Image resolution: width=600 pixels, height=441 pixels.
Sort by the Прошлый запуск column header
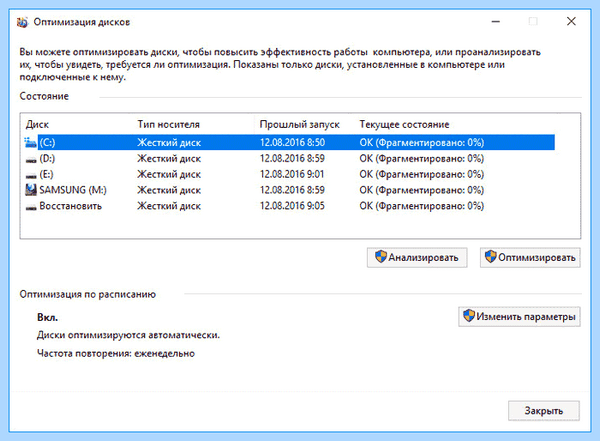[x=300, y=124]
